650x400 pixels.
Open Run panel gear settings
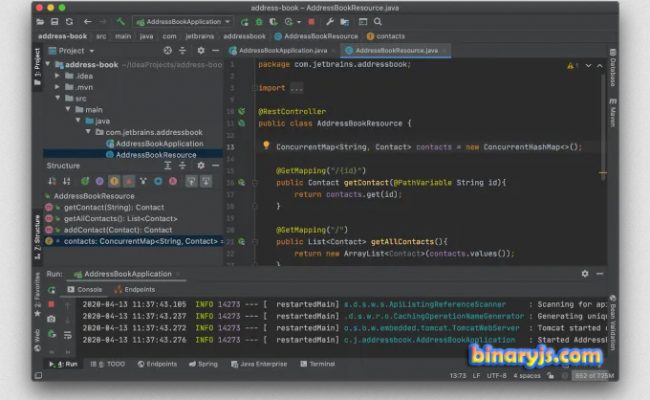click(585, 274)
